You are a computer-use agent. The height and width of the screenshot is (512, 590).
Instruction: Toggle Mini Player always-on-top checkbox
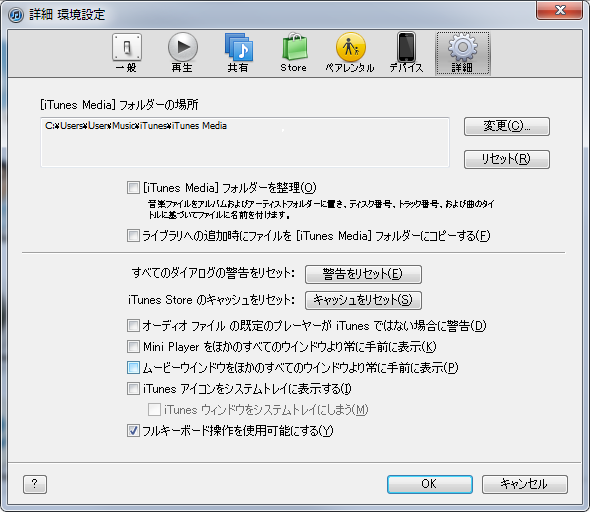(133, 346)
